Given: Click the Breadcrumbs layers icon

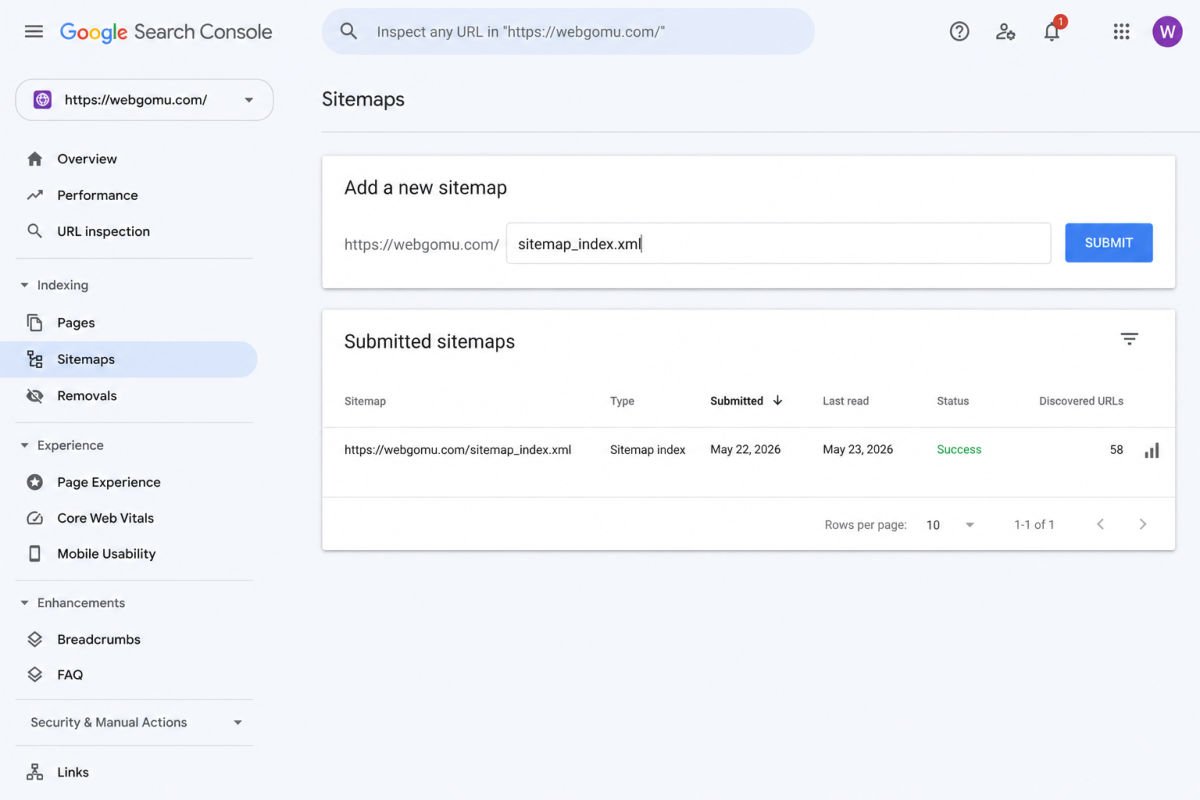Looking at the screenshot, I should 35,639.
